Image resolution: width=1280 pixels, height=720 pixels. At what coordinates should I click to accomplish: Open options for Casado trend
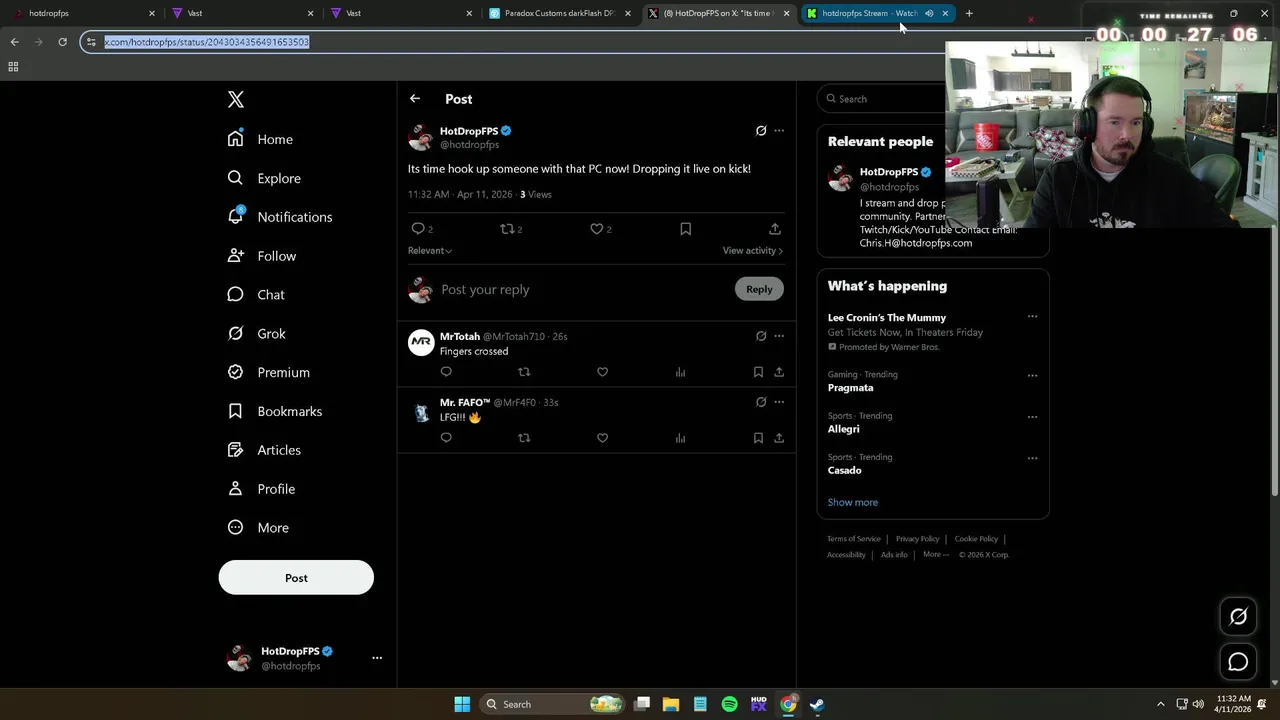pos(1032,458)
